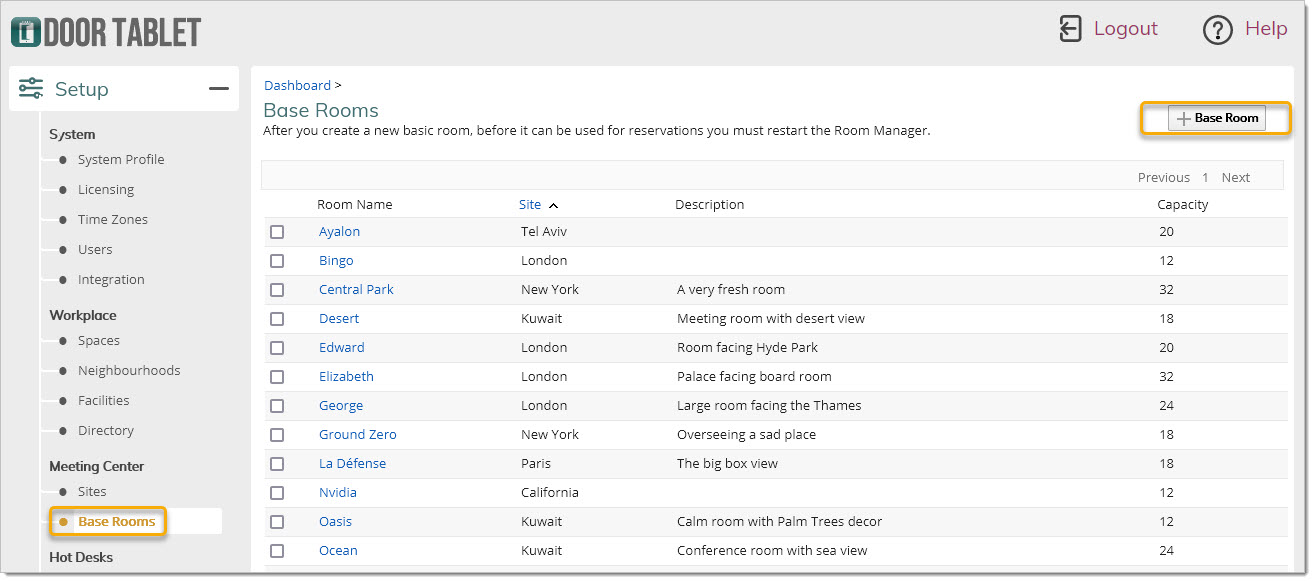1313x581 pixels.
Task: Collapse the Setup panel with minus icon
Action: coord(218,89)
